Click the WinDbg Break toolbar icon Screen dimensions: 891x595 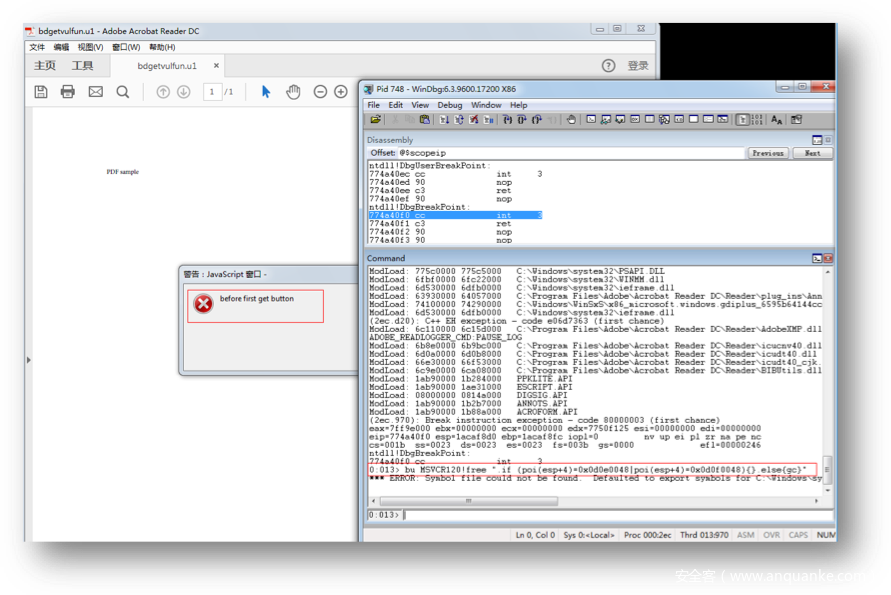pos(489,119)
